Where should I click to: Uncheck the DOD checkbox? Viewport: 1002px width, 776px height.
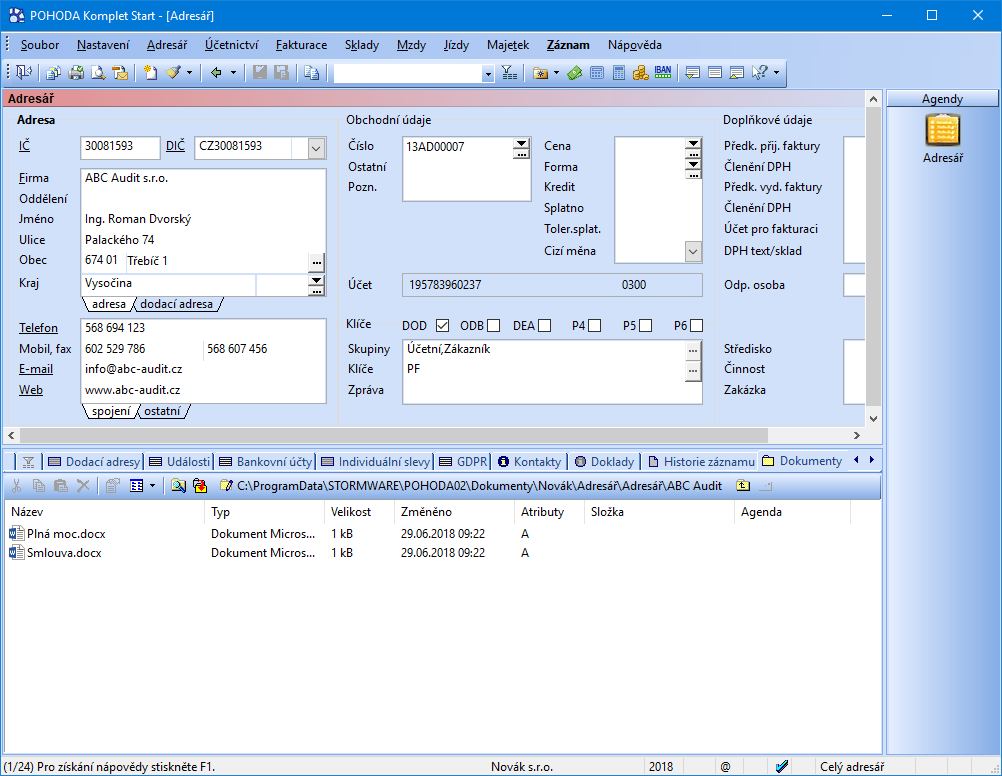pyautogui.click(x=442, y=326)
